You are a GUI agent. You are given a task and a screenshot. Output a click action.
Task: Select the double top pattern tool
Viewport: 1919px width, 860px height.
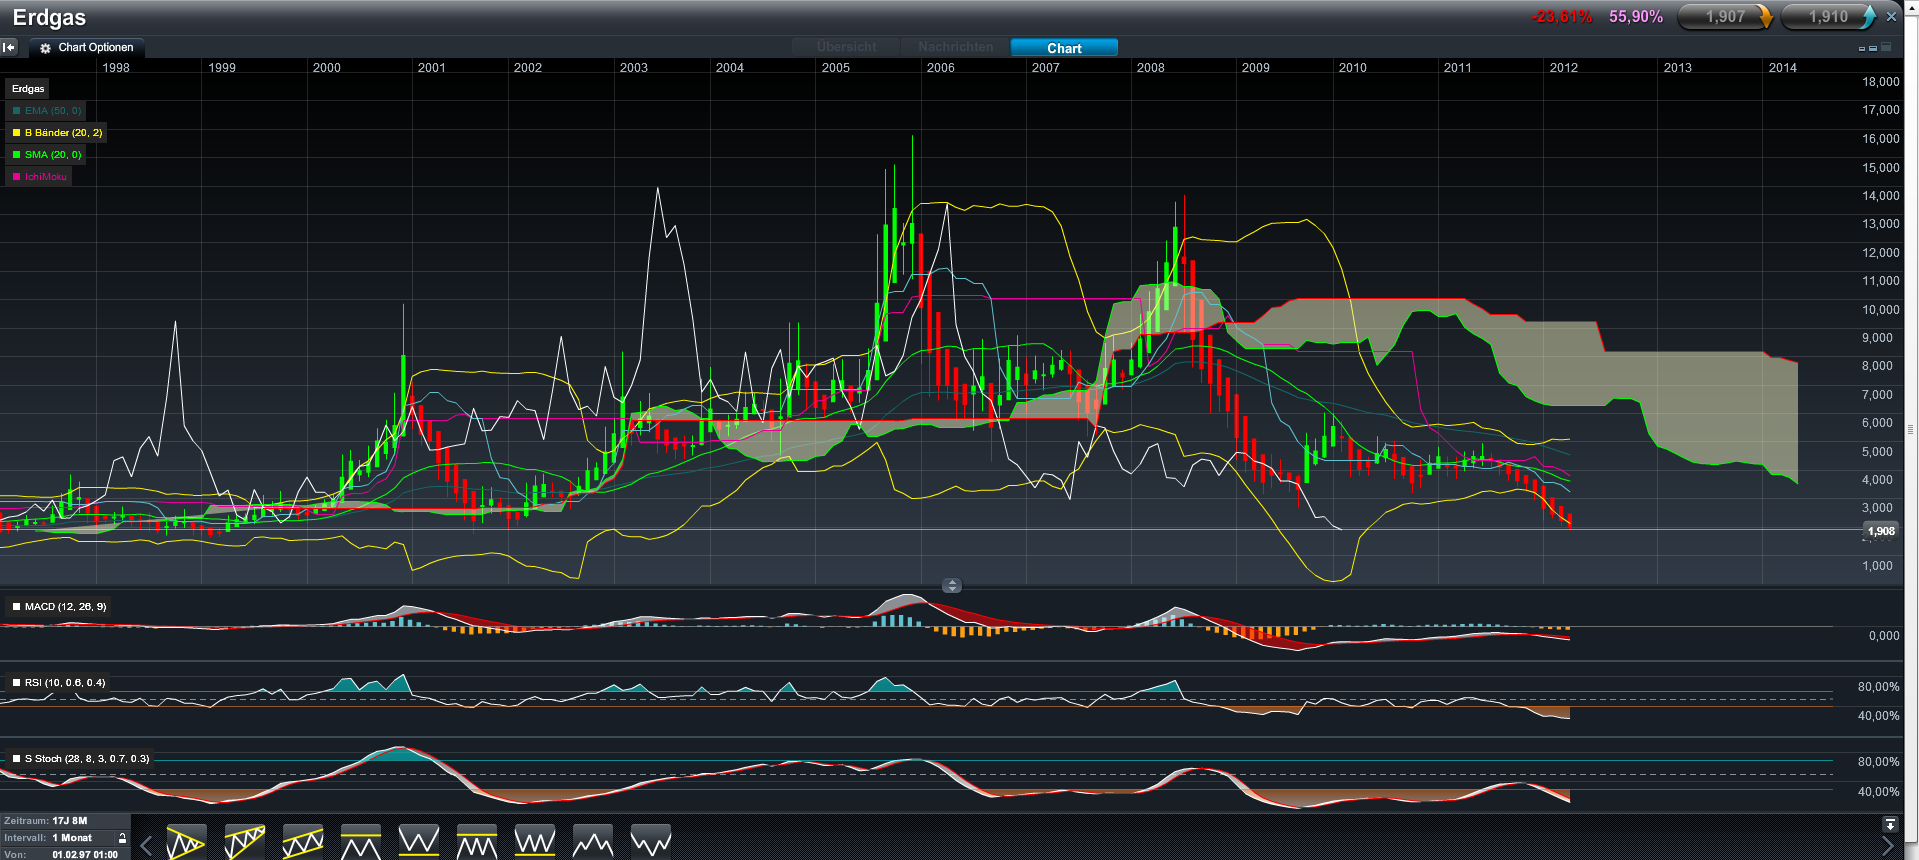click(x=361, y=842)
